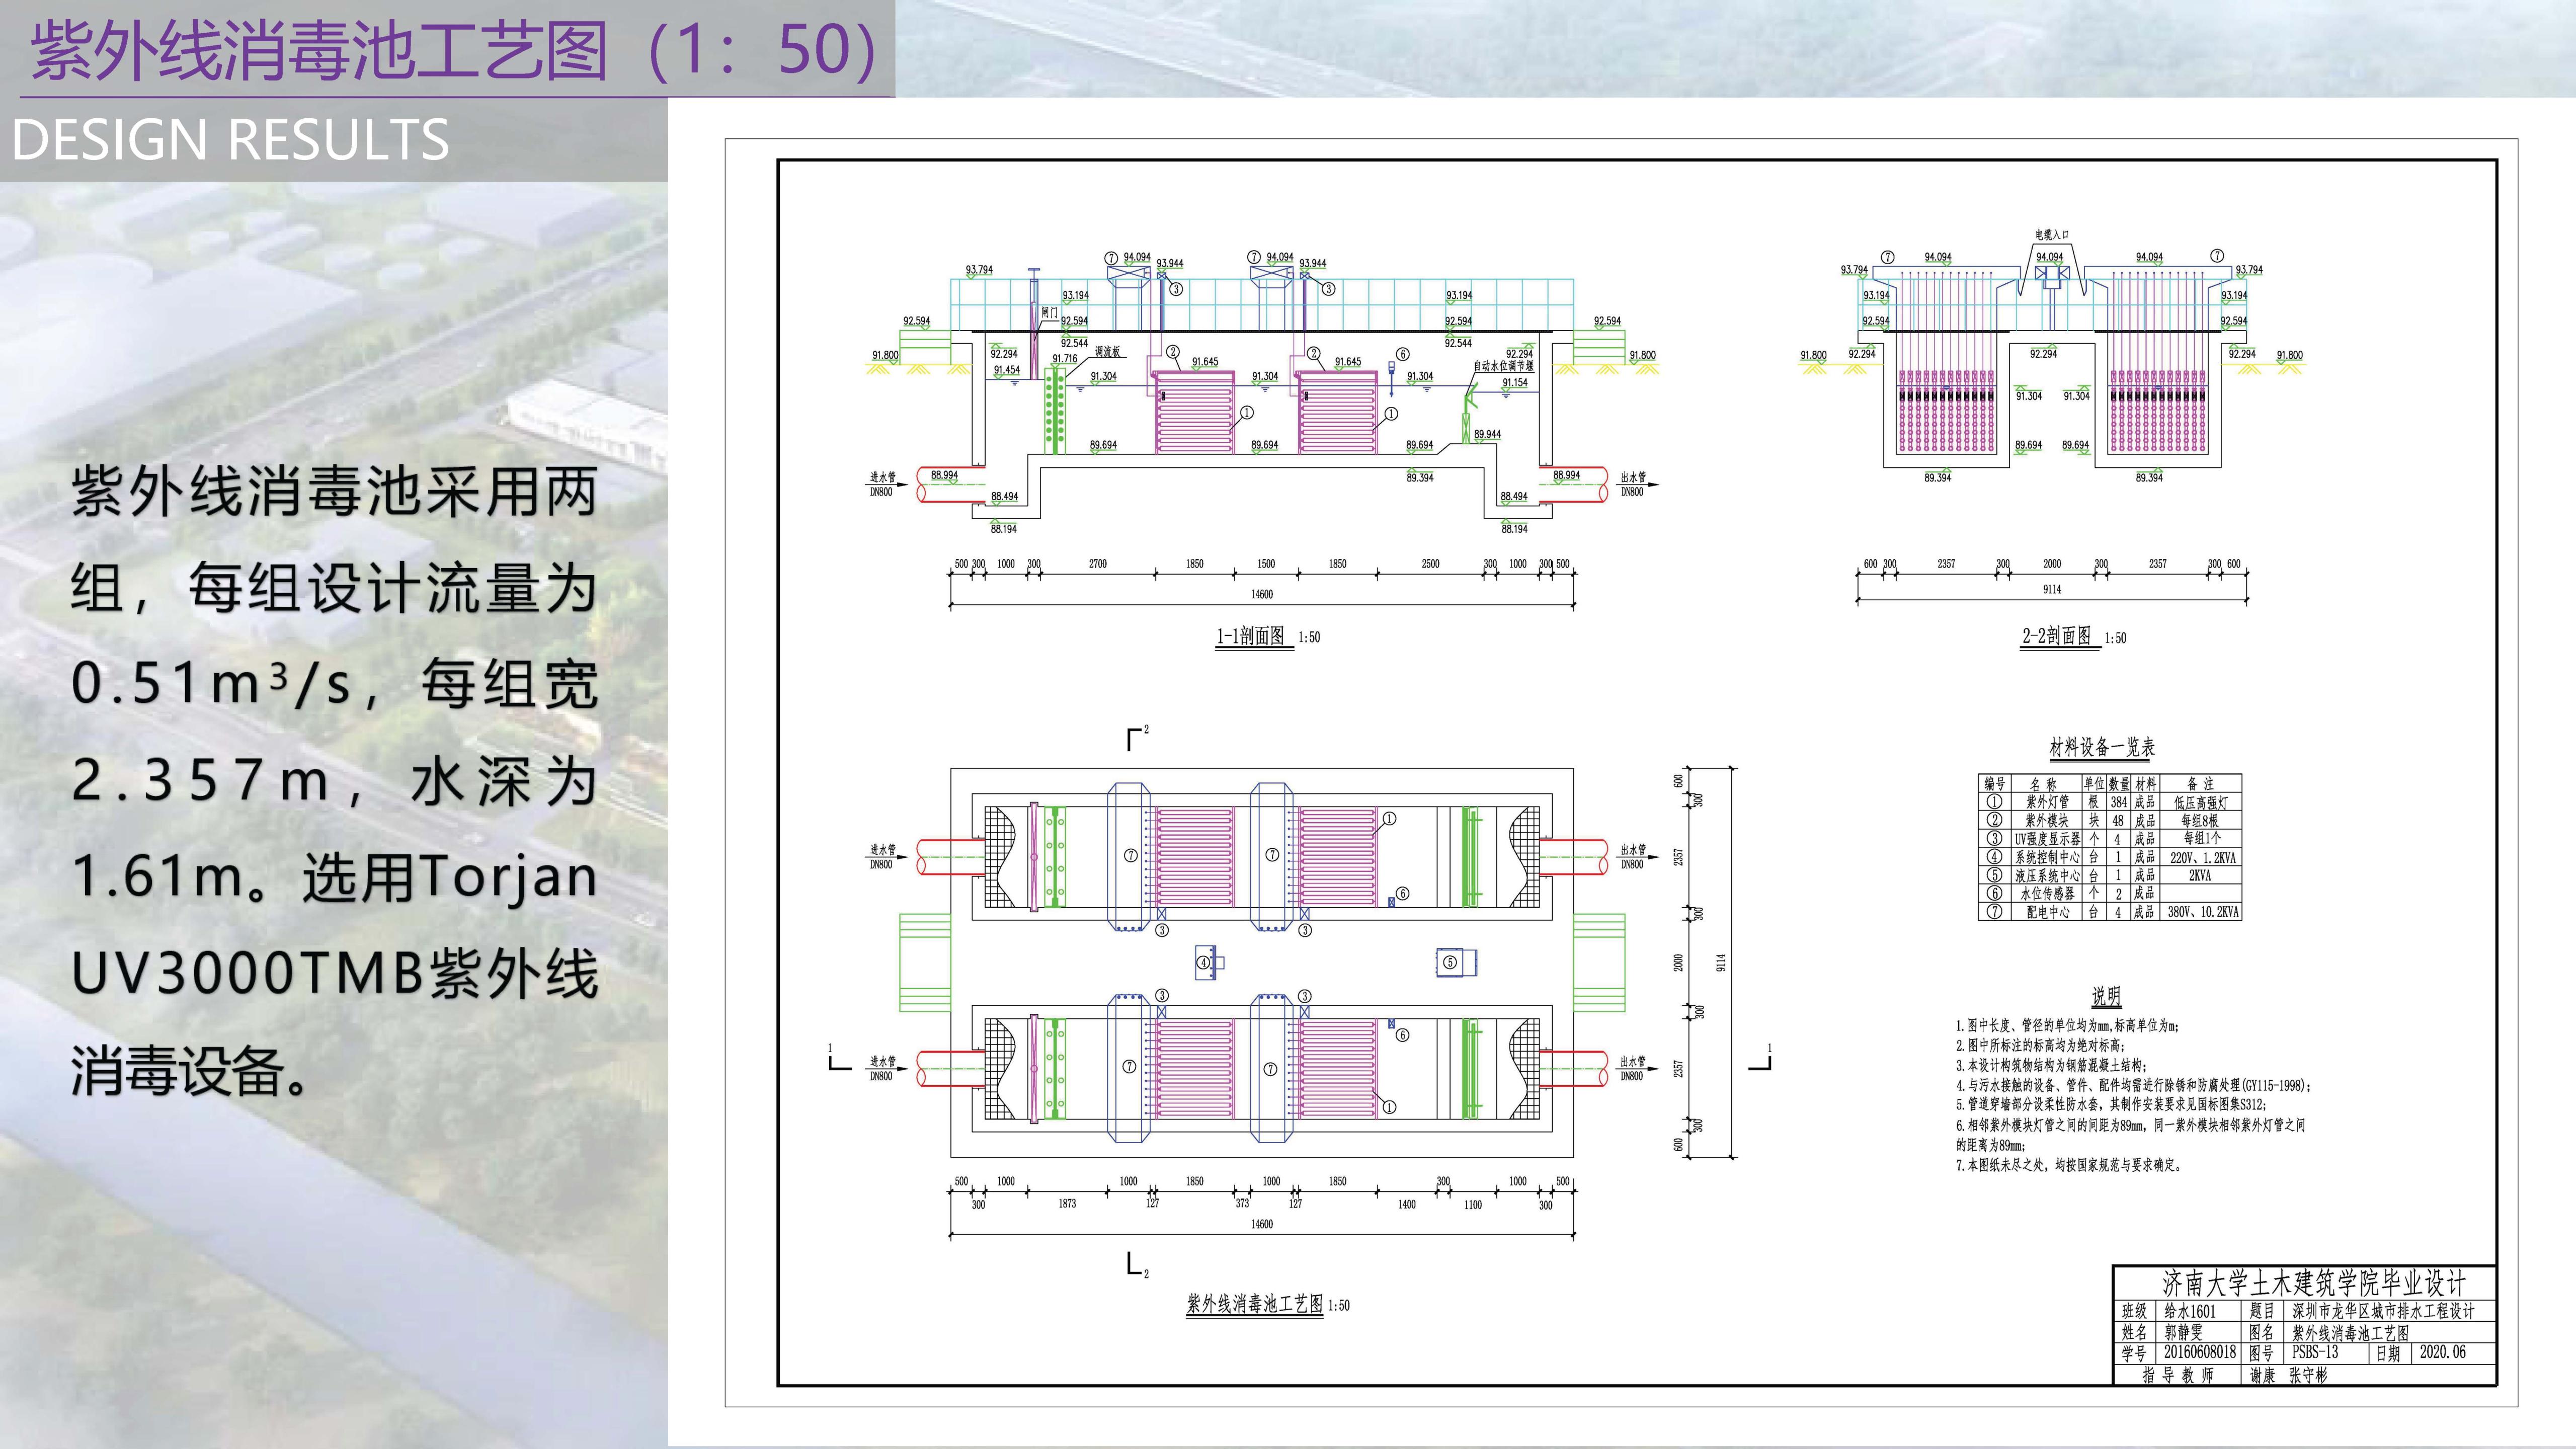Click the 自动水位调节堰 label in section 1-1
This screenshot has width=2576, height=1449.
(x=1503, y=367)
